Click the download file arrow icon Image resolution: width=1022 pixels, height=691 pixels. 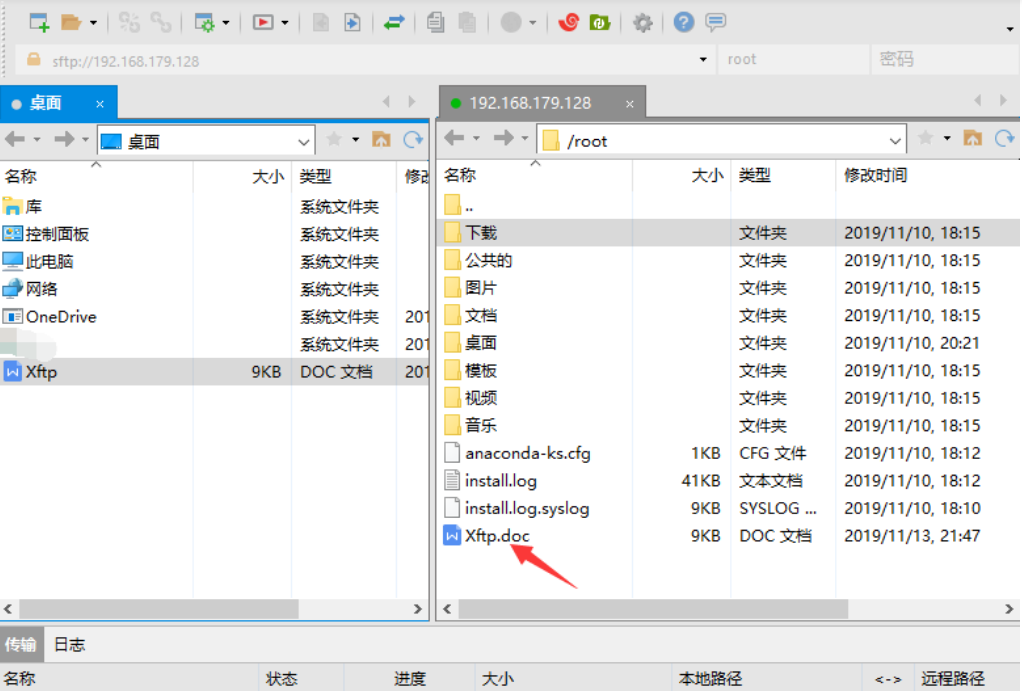[352, 23]
